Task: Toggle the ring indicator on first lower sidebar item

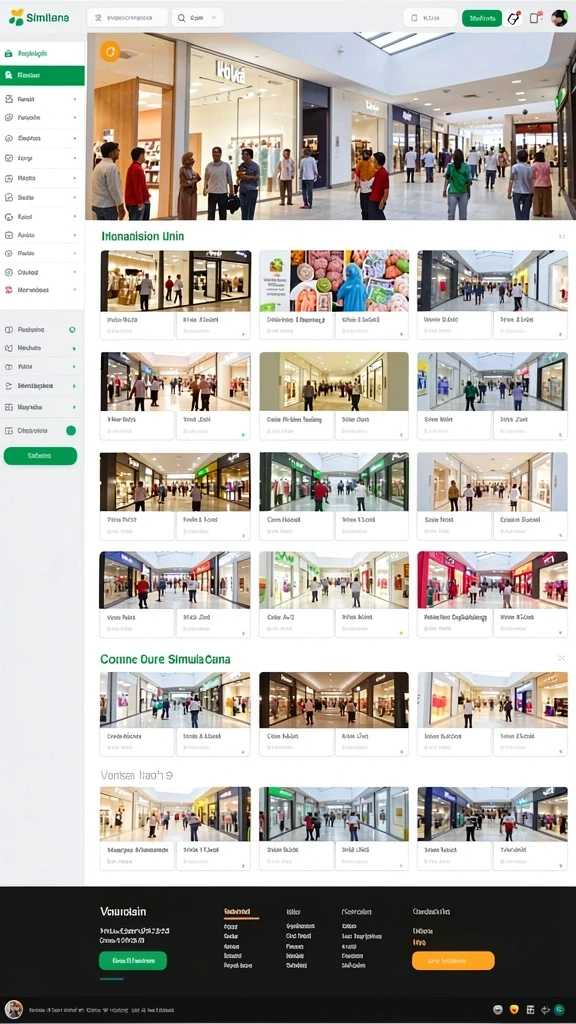Action: [72, 330]
